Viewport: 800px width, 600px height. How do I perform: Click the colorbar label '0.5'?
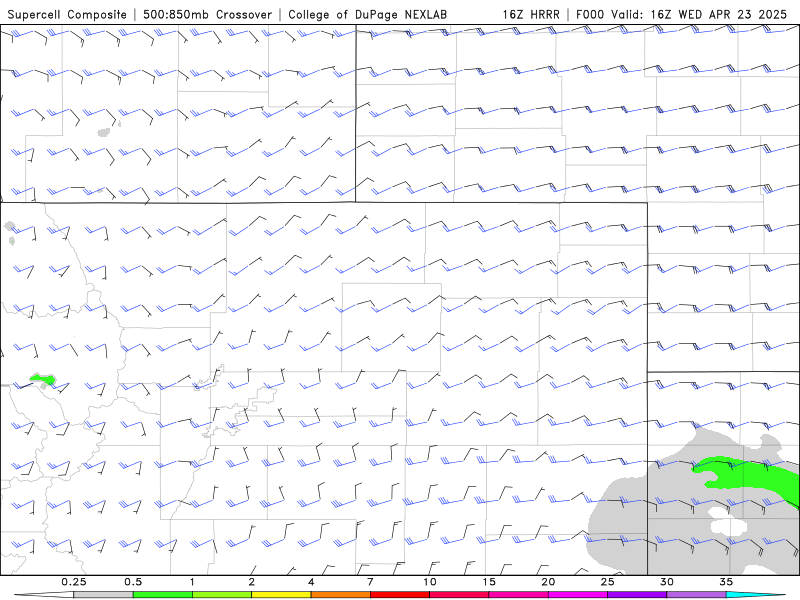click(133, 582)
